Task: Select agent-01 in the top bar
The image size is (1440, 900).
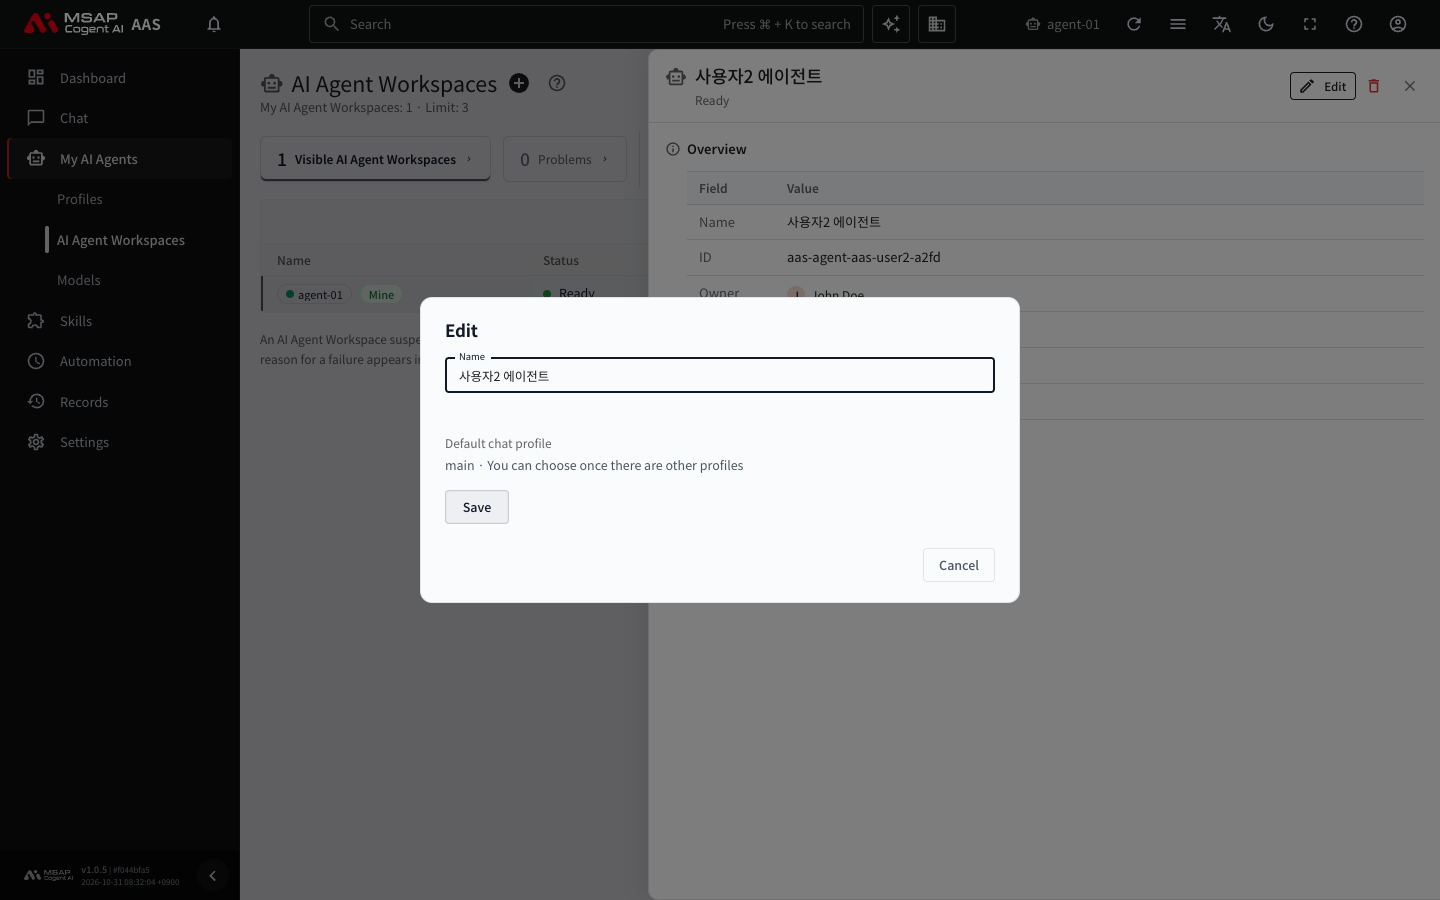Action: point(1062,24)
